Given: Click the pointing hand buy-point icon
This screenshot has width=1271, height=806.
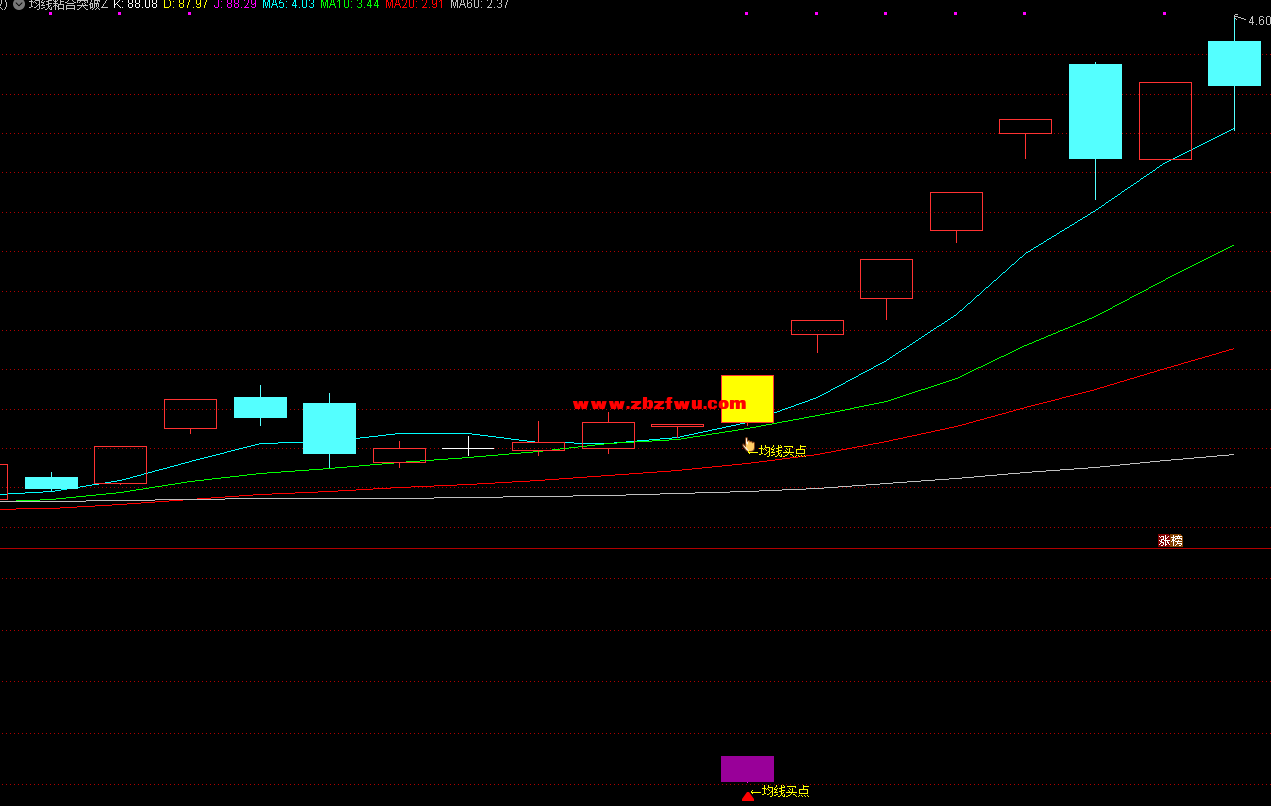Looking at the screenshot, I should (x=749, y=445).
